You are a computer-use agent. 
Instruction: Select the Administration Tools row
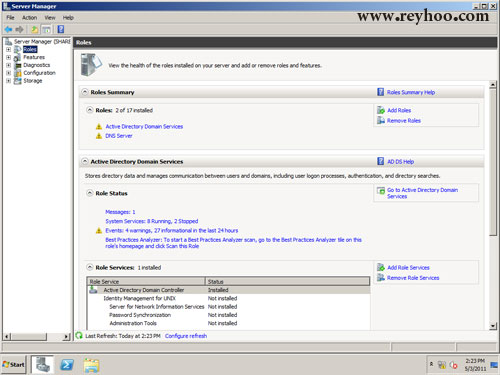click(228, 323)
